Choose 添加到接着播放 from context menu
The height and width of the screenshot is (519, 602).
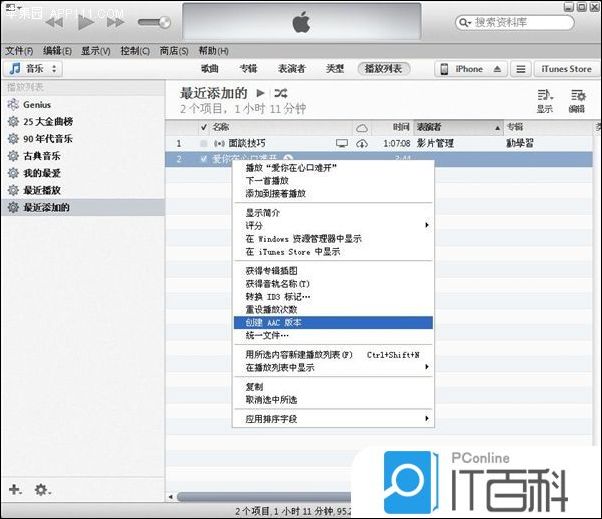333,193
